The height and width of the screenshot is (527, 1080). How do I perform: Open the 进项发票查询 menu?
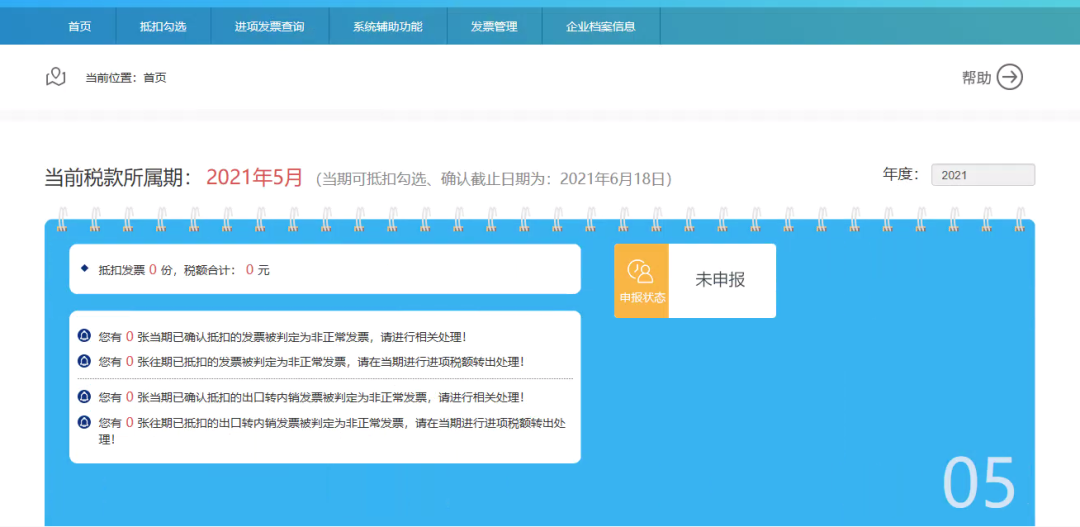(x=269, y=27)
